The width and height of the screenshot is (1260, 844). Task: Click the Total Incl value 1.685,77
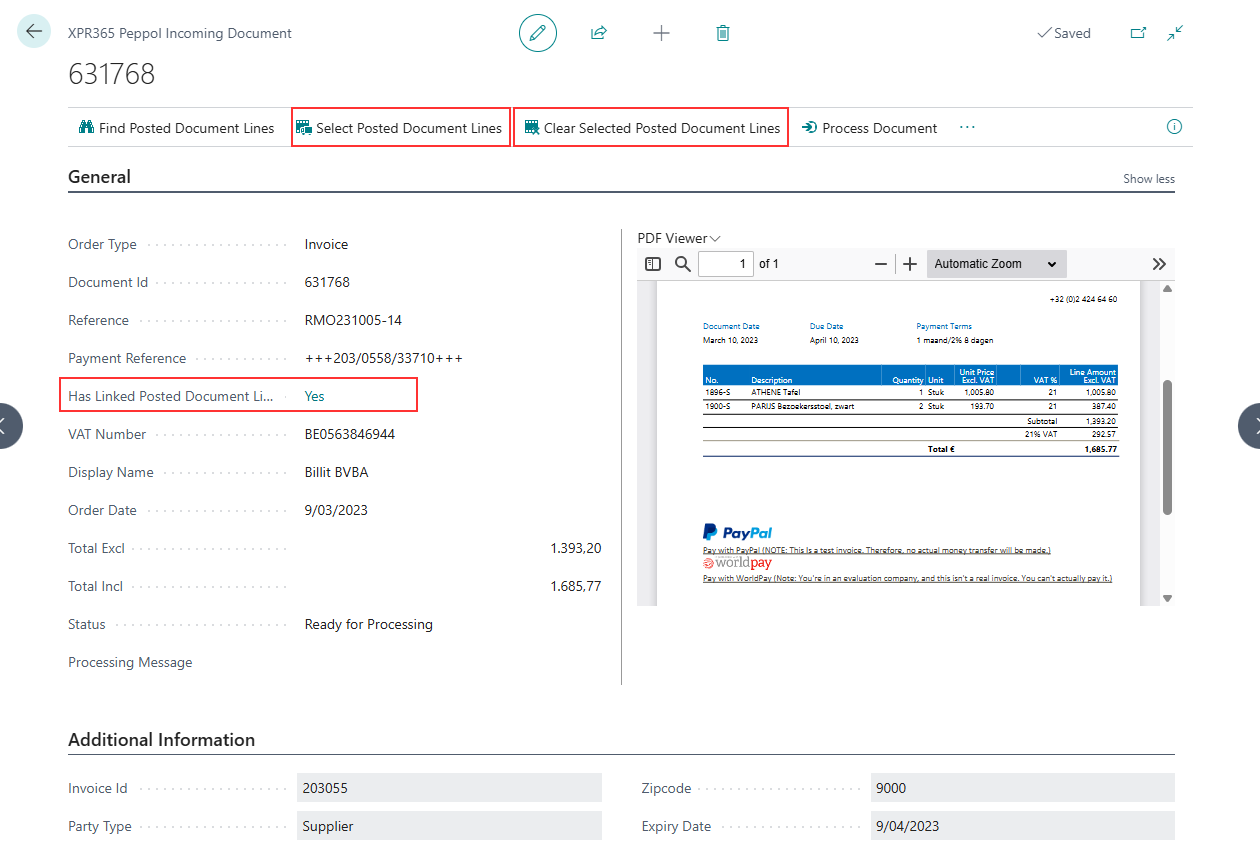(x=575, y=586)
